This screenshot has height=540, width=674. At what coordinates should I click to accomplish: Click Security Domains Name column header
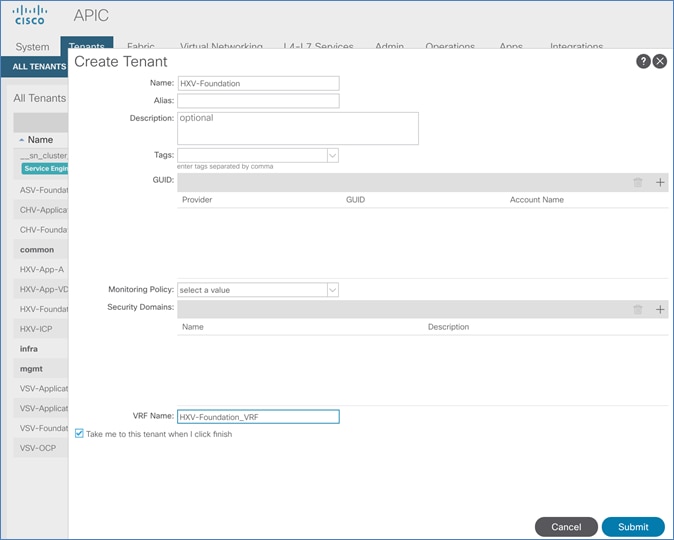tap(193, 327)
